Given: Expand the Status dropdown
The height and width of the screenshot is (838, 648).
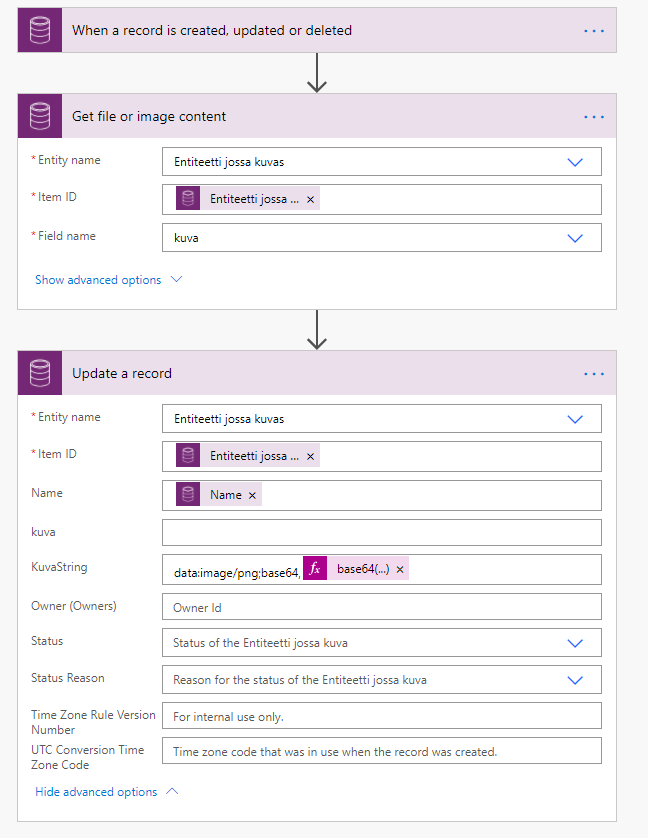Looking at the screenshot, I should point(575,643).
